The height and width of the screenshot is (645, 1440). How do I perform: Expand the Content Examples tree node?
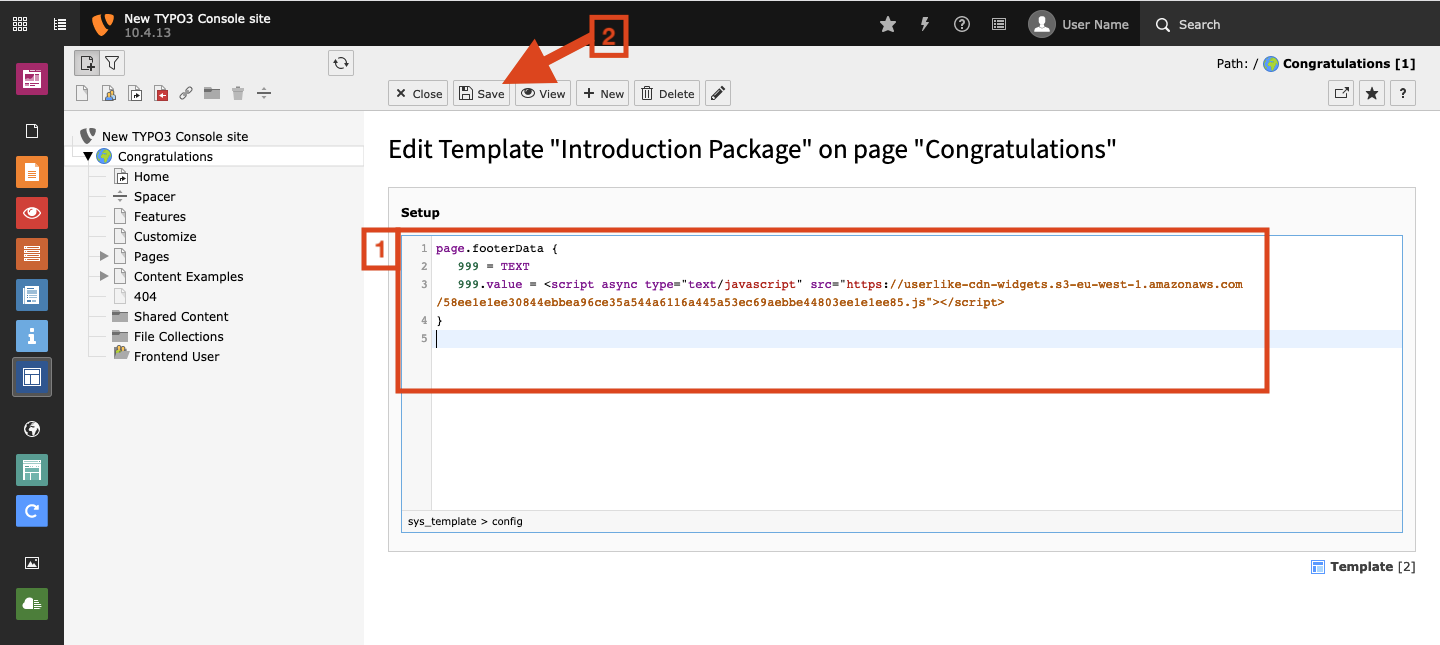coord(104,277)
